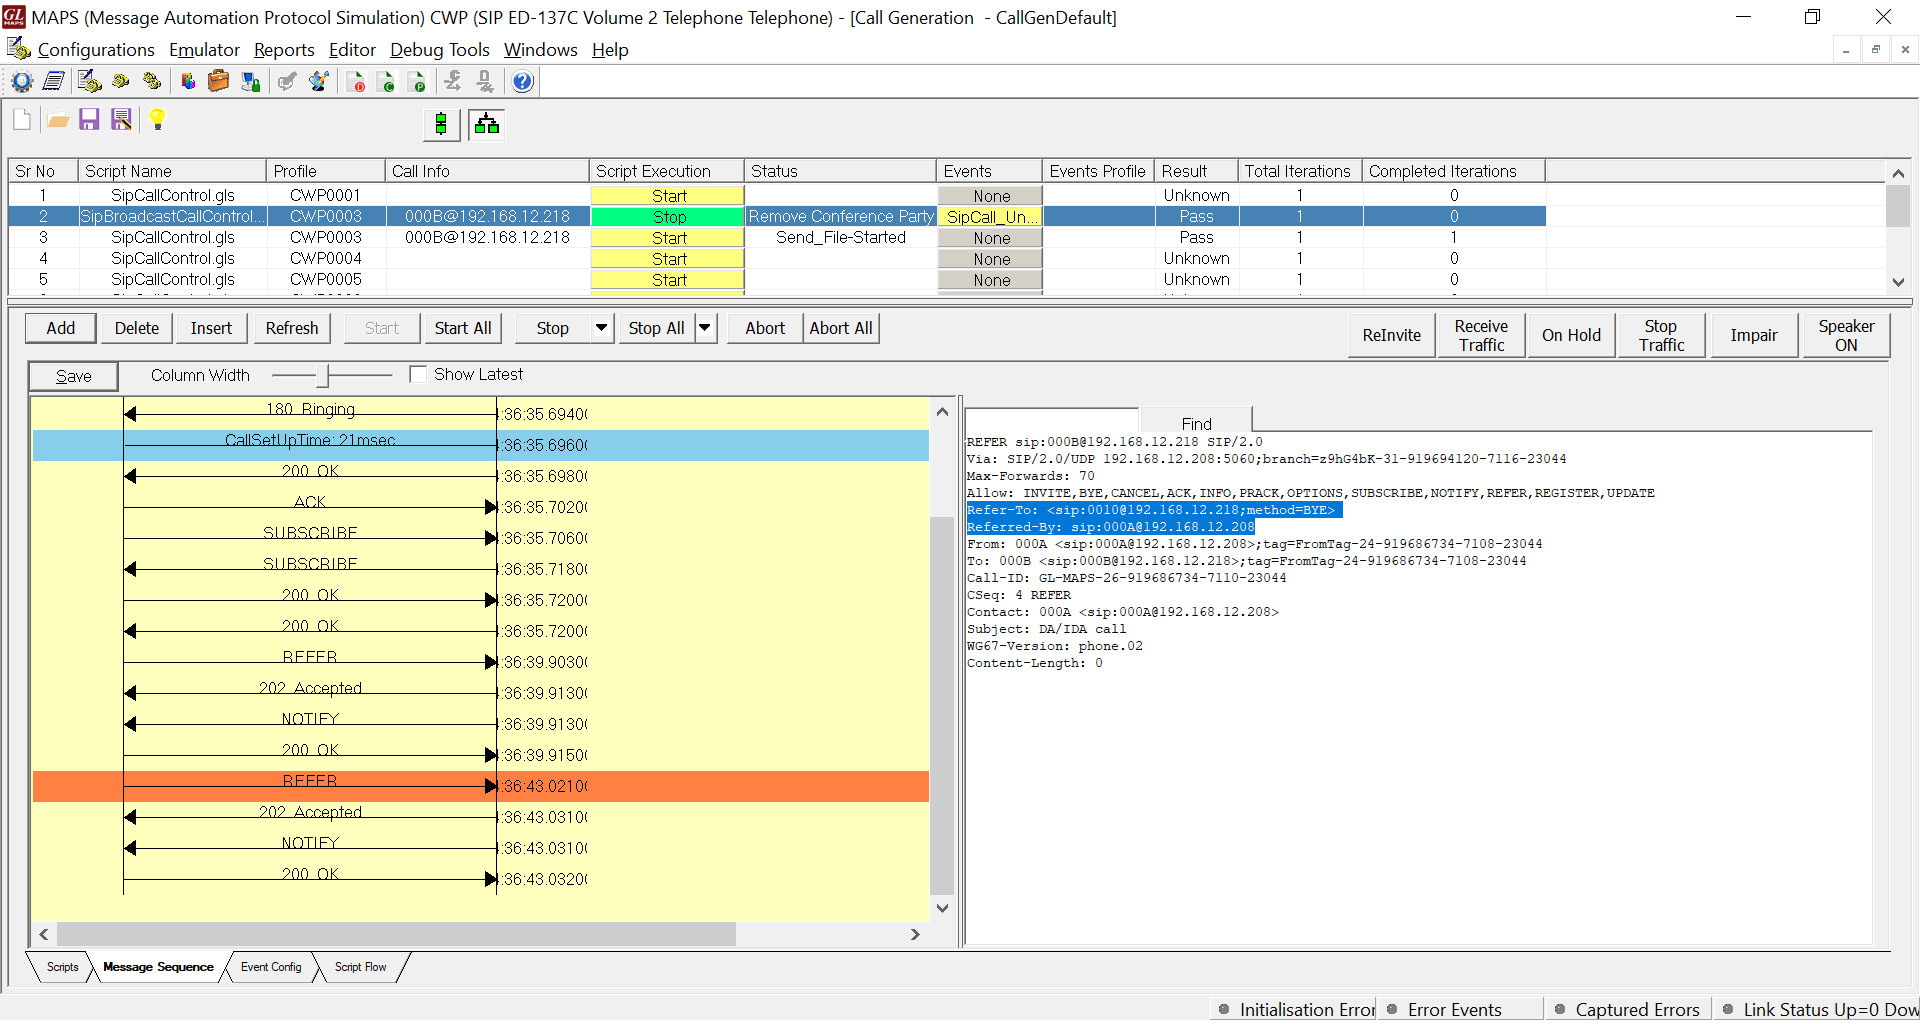Viewport: 1920px width, 1024px height.
Task: Open the Editor menu
Action: click(x=352, y=50)
